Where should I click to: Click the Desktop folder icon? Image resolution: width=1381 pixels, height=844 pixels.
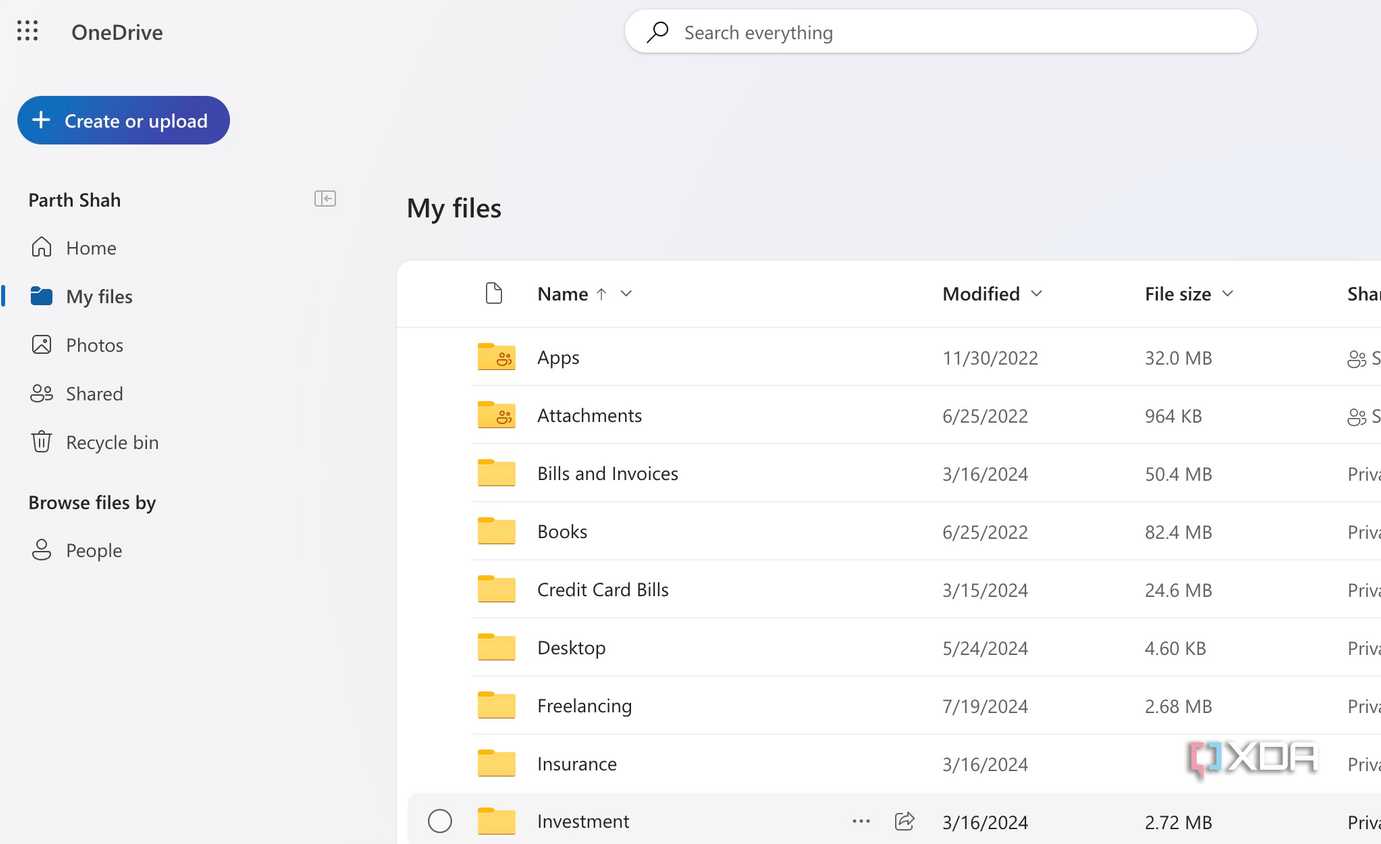tap(496, 647)
